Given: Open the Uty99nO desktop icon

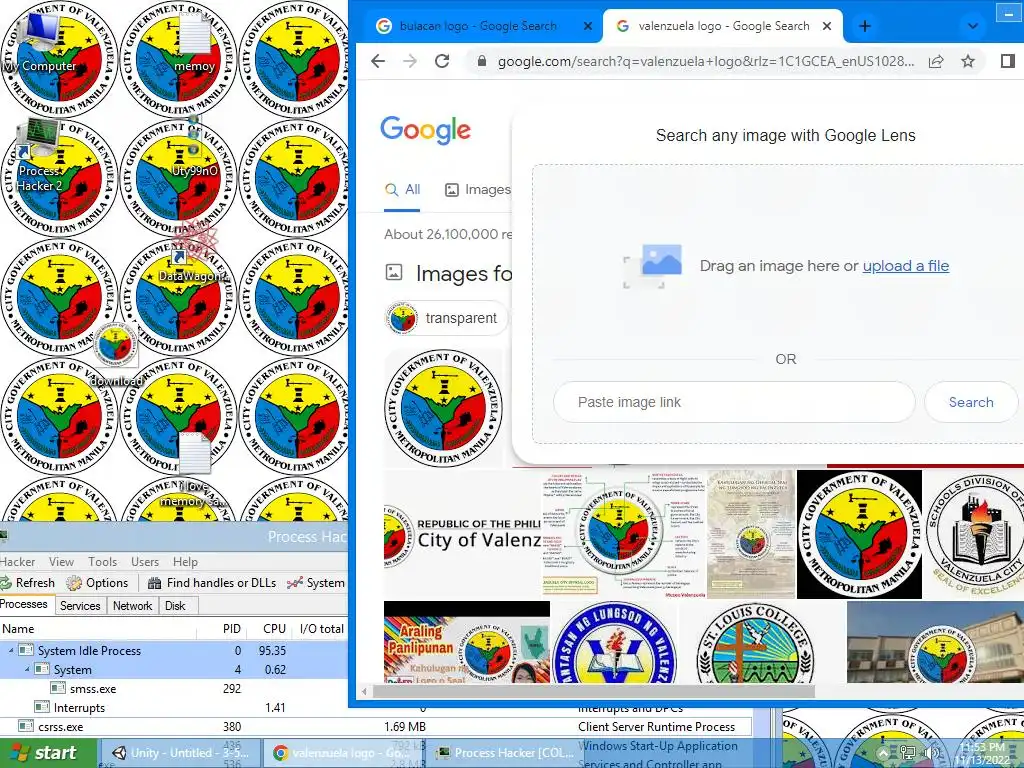Looking at the screenshot, I should coord(194,147).
